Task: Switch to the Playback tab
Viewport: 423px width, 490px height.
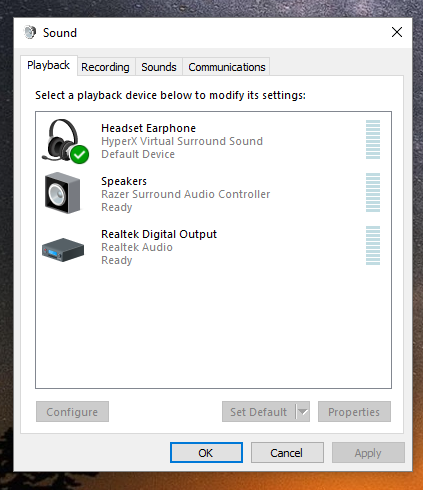Action: 49,65
